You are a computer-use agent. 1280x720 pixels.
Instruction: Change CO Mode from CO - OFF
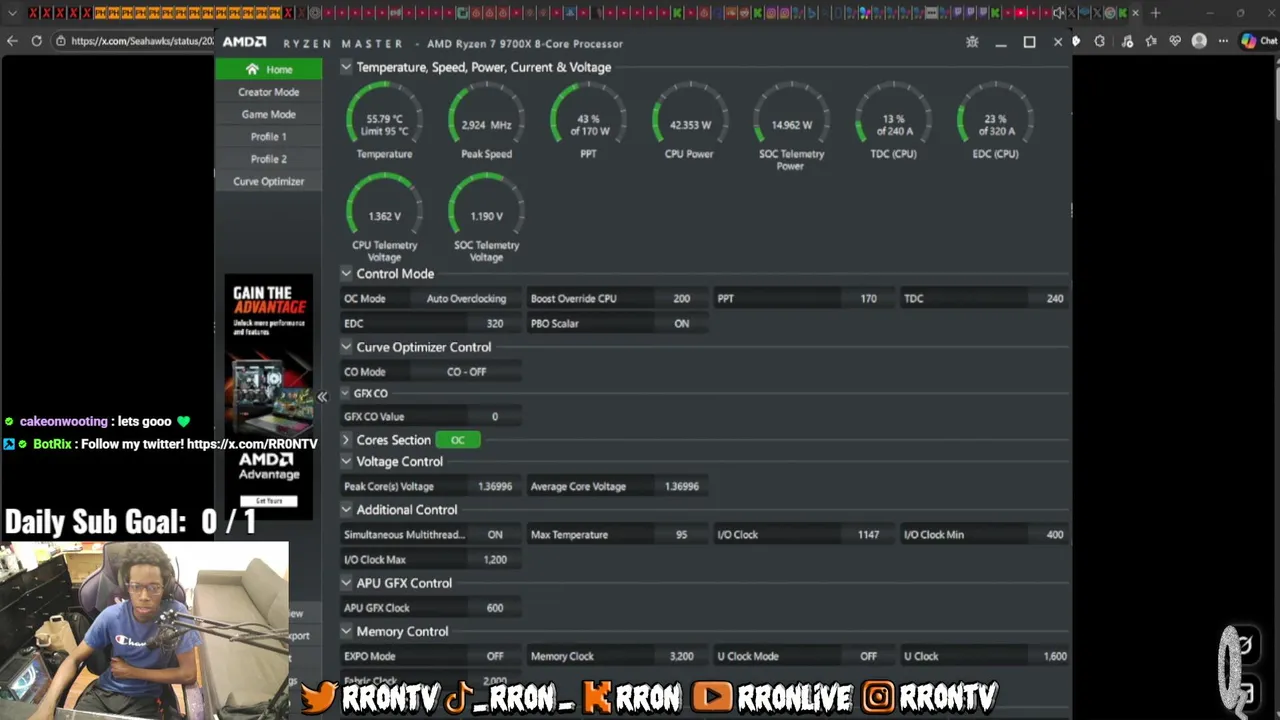466,372
